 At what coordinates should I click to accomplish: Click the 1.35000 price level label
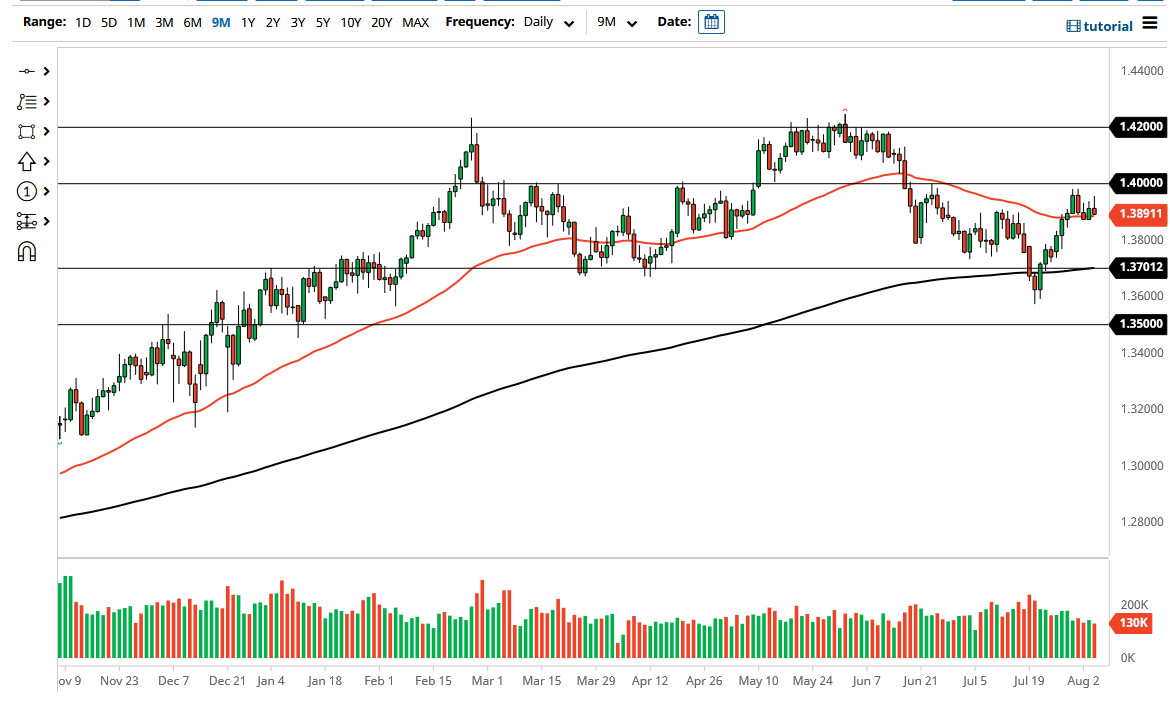tap(1139, 324)
